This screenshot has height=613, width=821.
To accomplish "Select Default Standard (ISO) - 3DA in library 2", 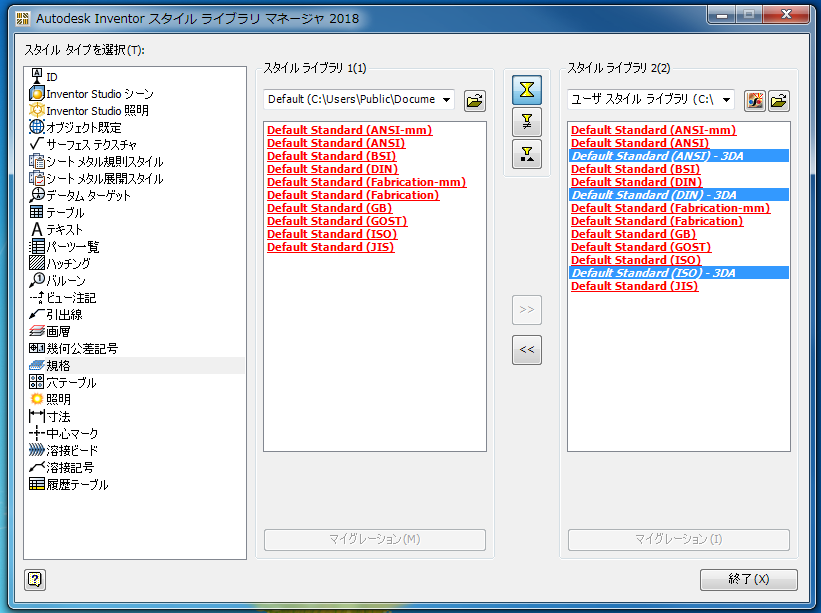I will 679,273.
